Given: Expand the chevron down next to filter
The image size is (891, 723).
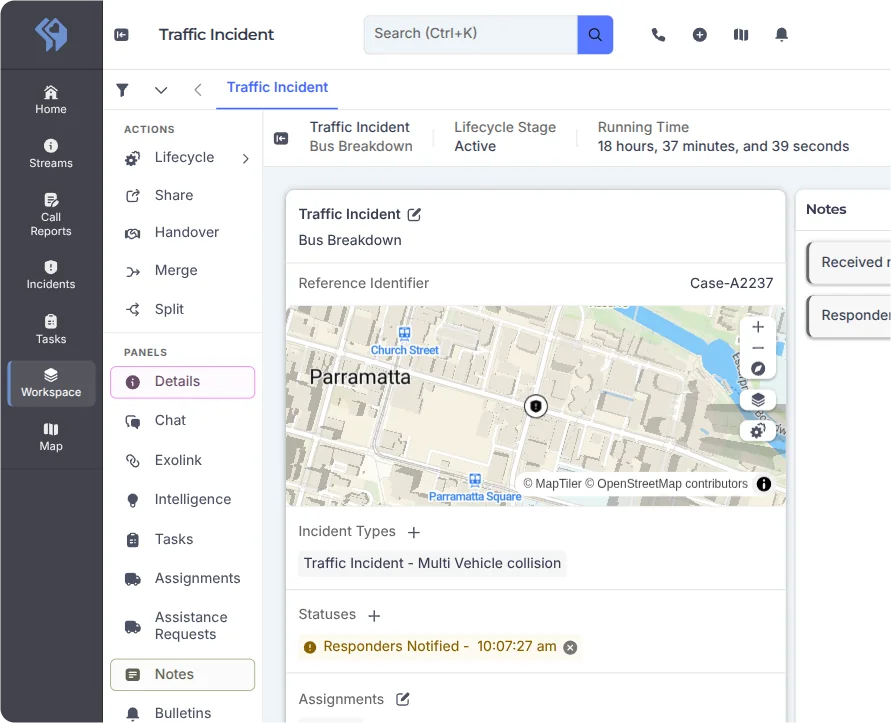Looking at the screenshot, I should click(161, 90).
